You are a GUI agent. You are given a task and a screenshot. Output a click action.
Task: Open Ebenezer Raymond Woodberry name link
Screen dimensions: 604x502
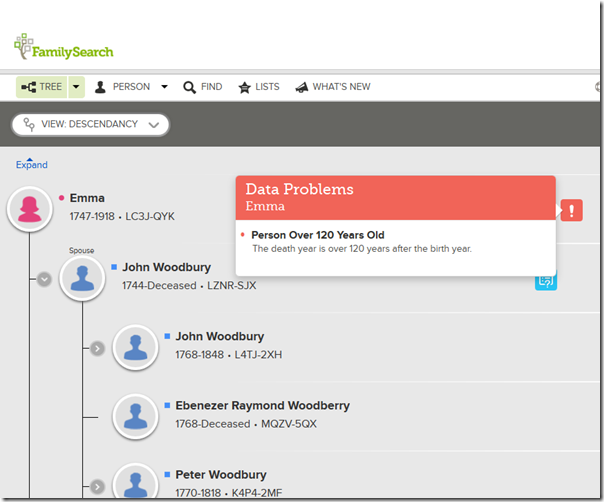click(263, 406)
